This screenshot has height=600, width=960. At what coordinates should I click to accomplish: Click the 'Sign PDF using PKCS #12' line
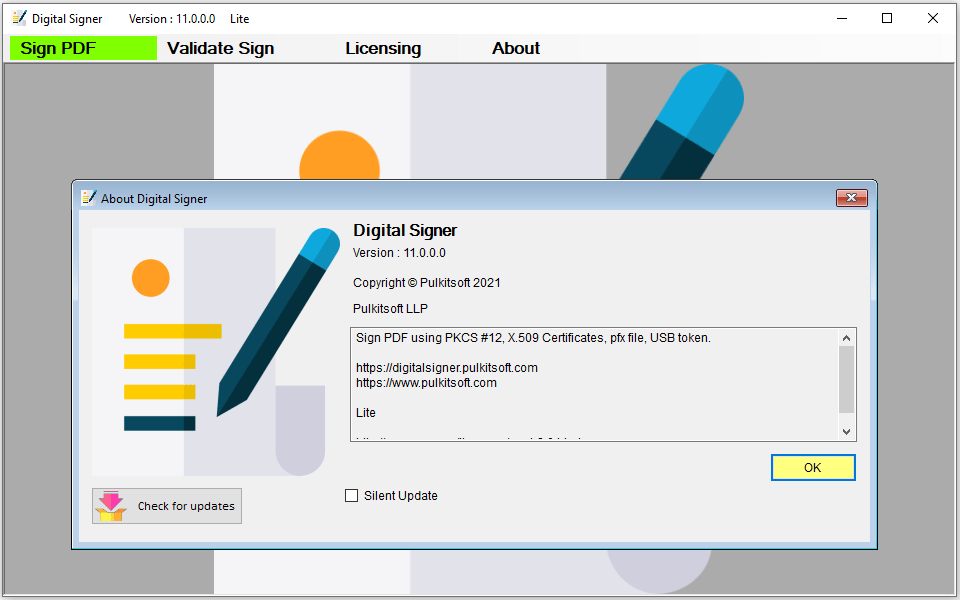click(533, 338)
